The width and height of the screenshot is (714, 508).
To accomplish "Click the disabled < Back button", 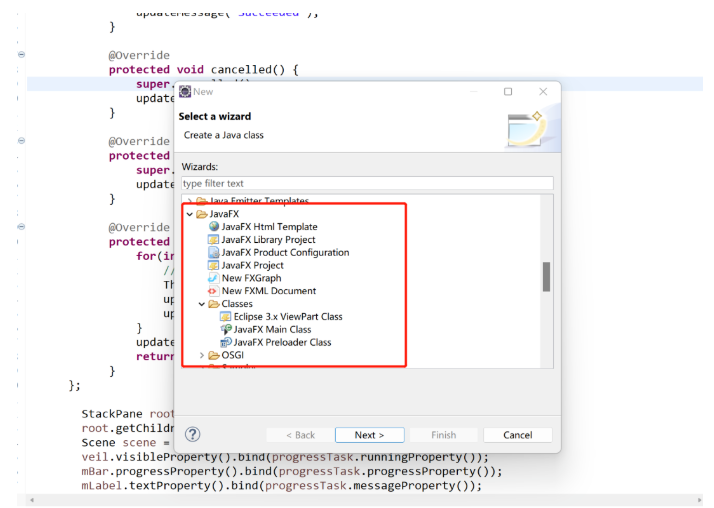I will tap(301, 435).
